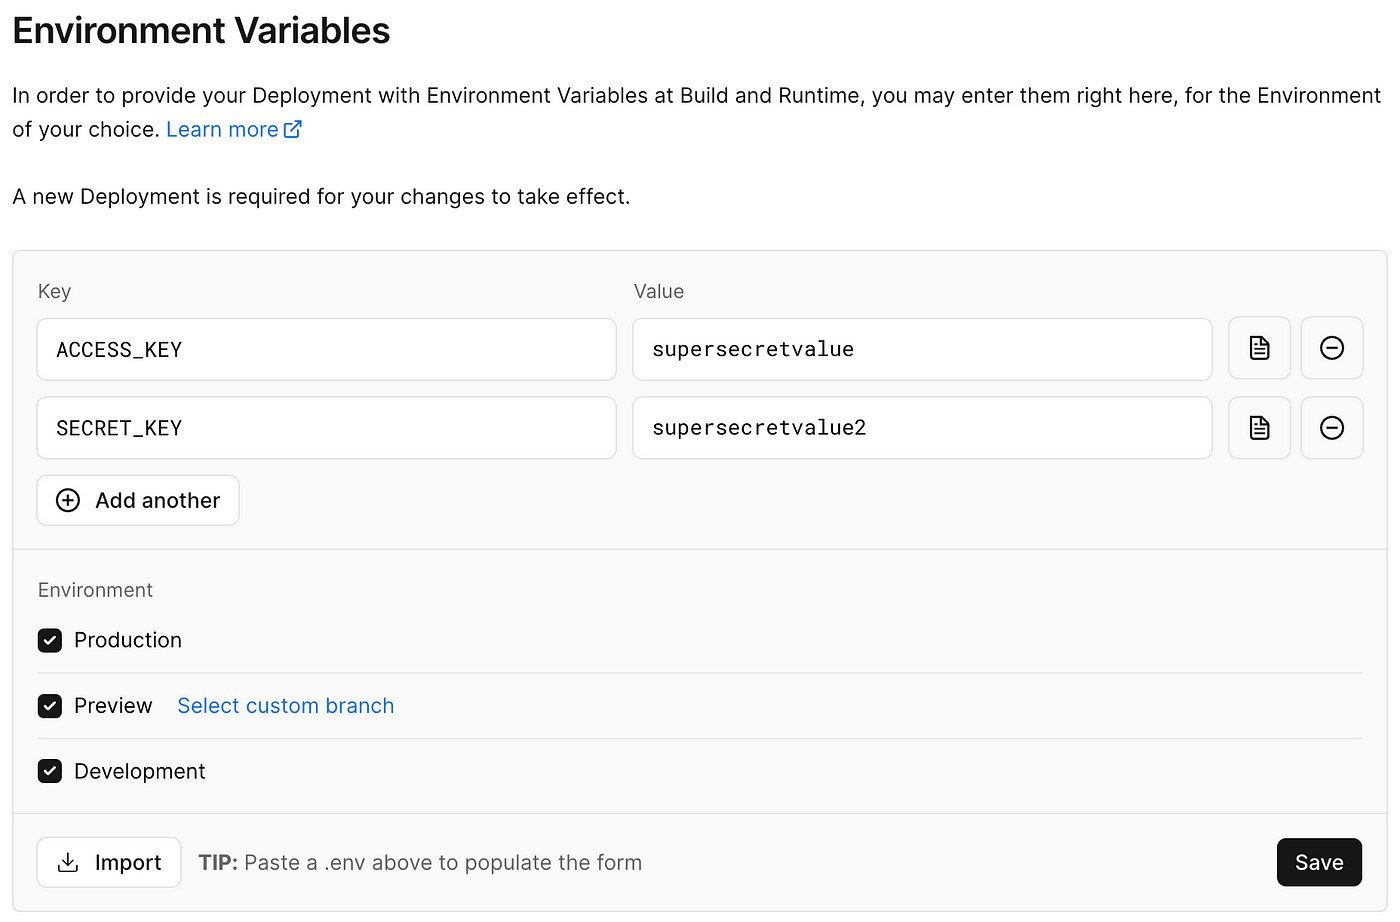The image size is (1400, 922).
Task: Click the file icon for SECRET_KEY row
Action: tap(1259, 428)
